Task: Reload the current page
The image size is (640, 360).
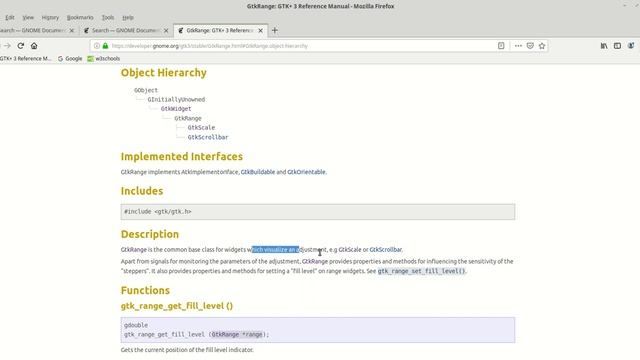Action: click(x=21, y=46)
